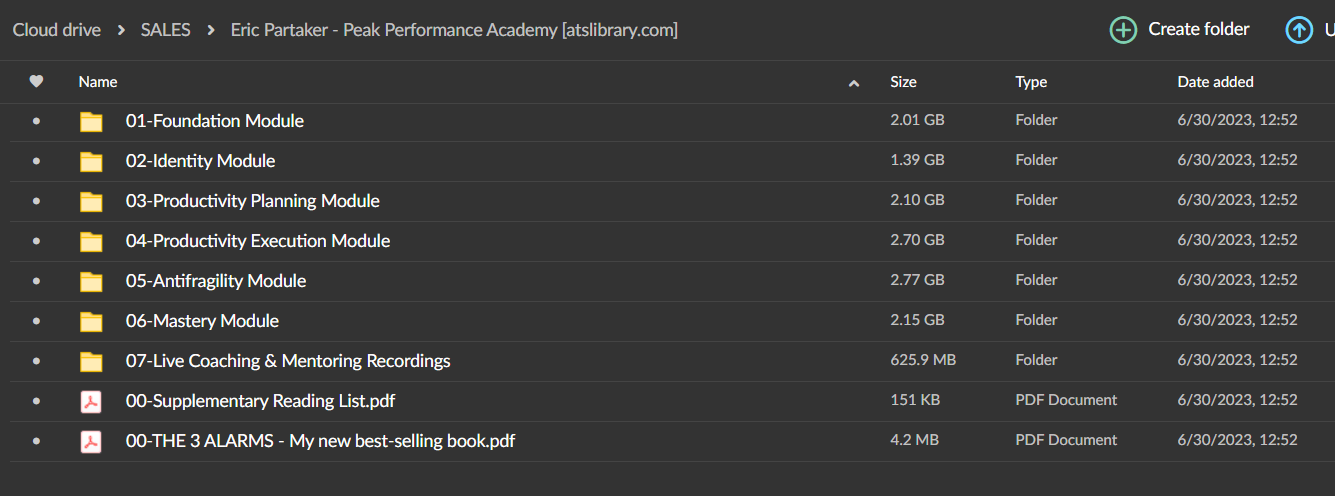Go to SALES folder in breadcrumb
This screenshot has height=496, width=1335.
pyautogui.click(x=165, y=30)
